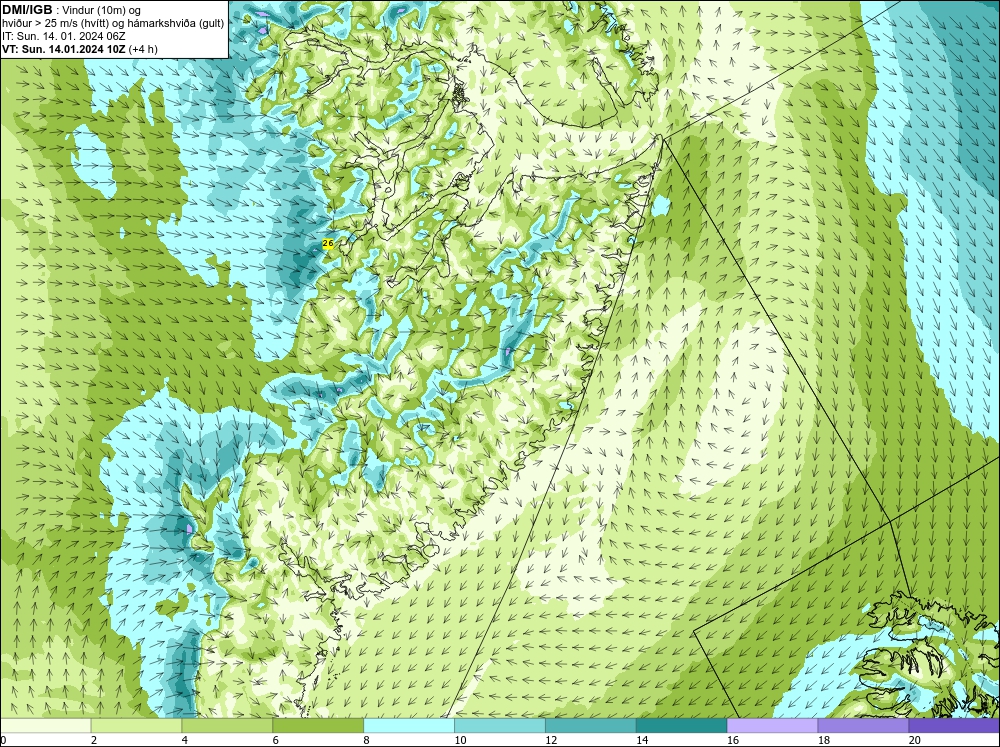The image size is (1000, 747).
Task: Select the 12–14 m/s teal legend swatch
Action: tap(591, 725)
